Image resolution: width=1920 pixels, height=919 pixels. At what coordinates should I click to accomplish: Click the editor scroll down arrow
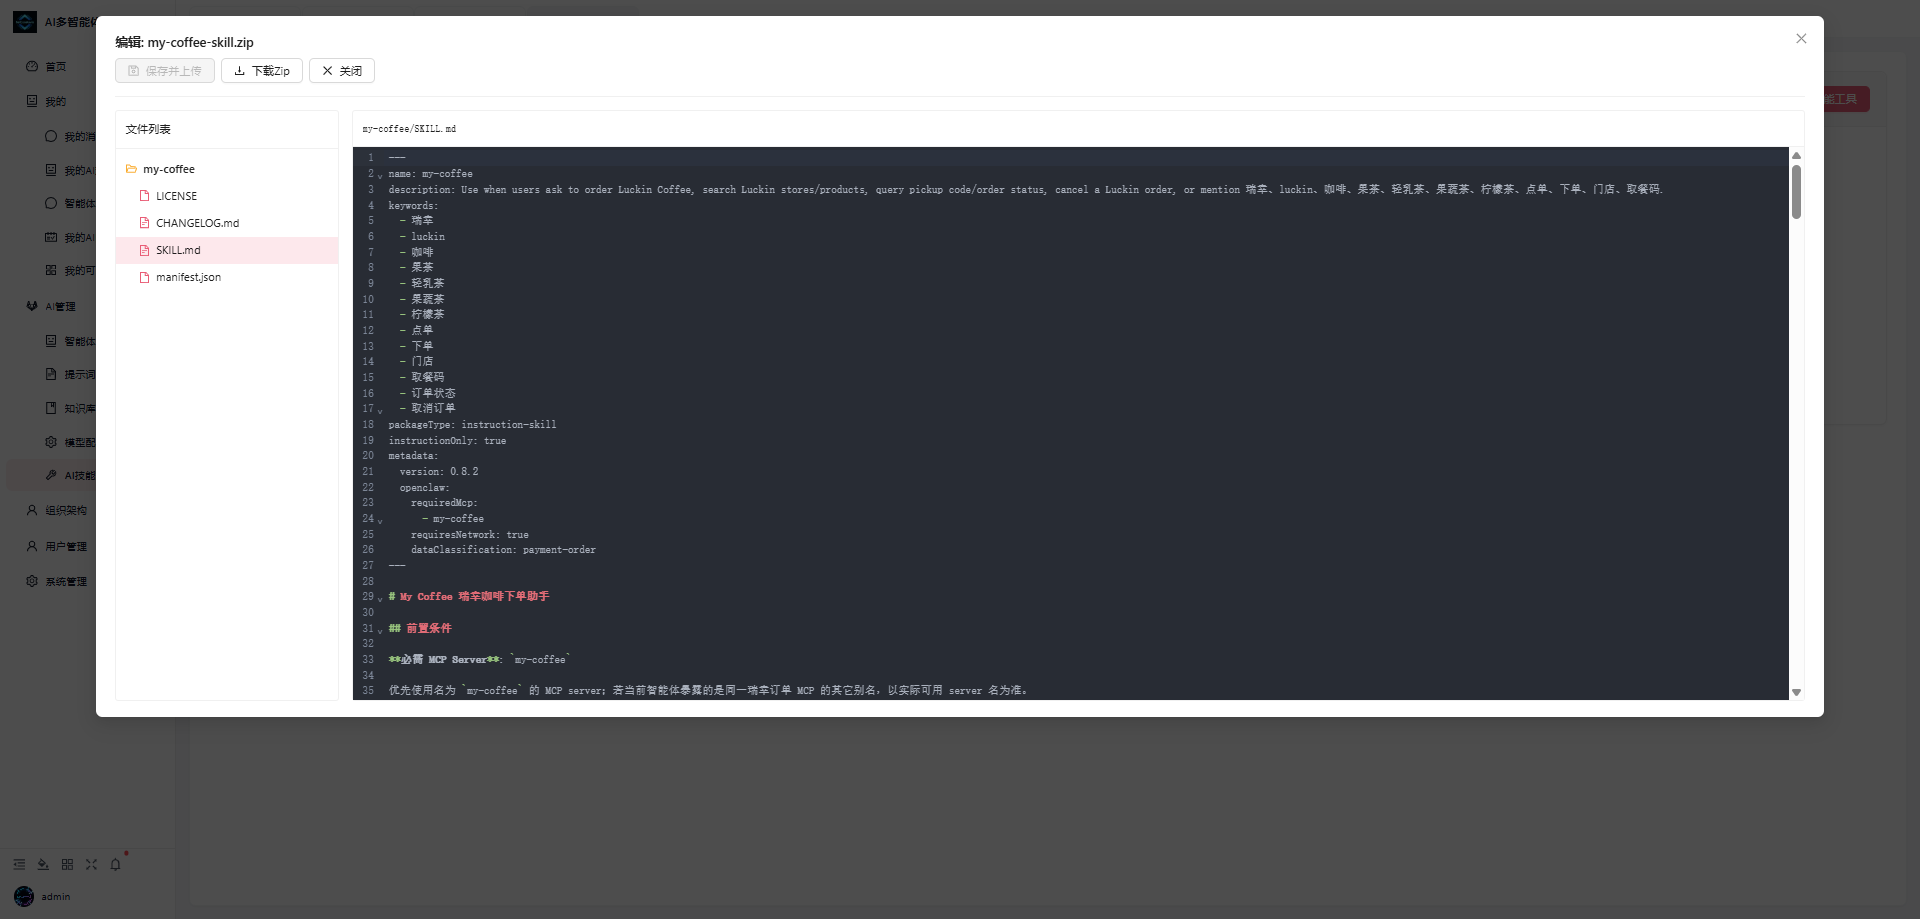click(x=1796, y=692)
